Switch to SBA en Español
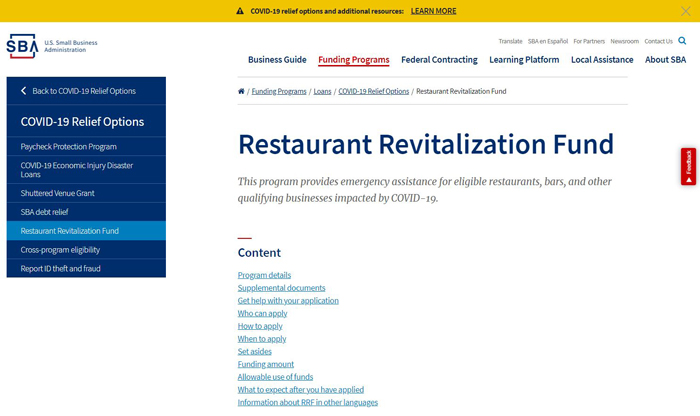 pos(548,41)
